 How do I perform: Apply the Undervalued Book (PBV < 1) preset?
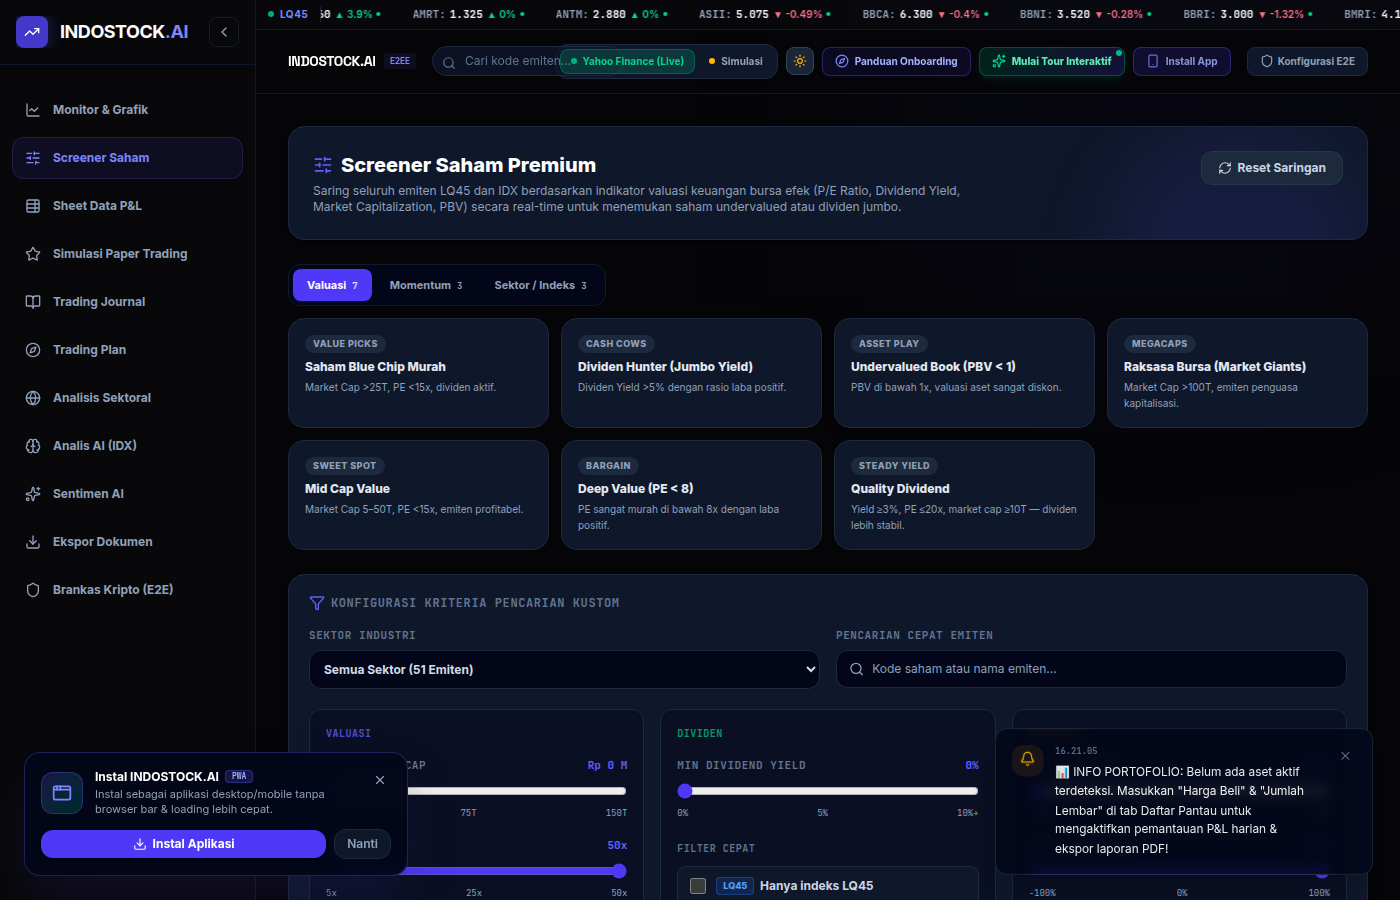coord(964,373)
